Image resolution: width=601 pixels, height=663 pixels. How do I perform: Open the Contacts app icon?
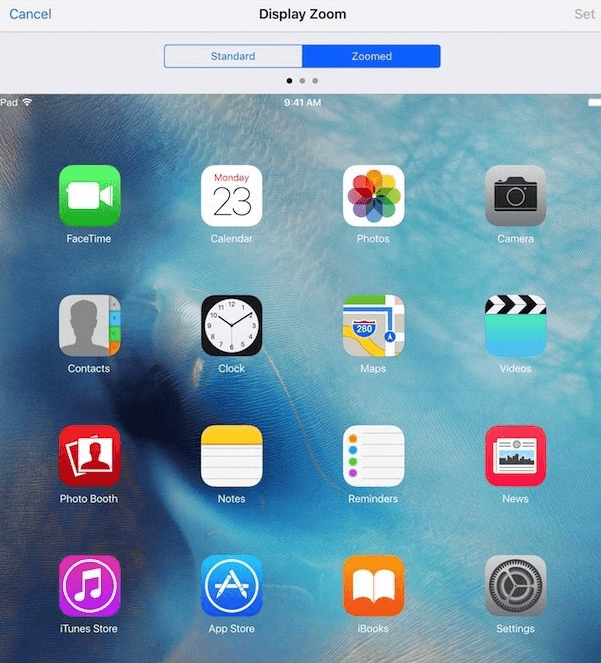point(90,326)
